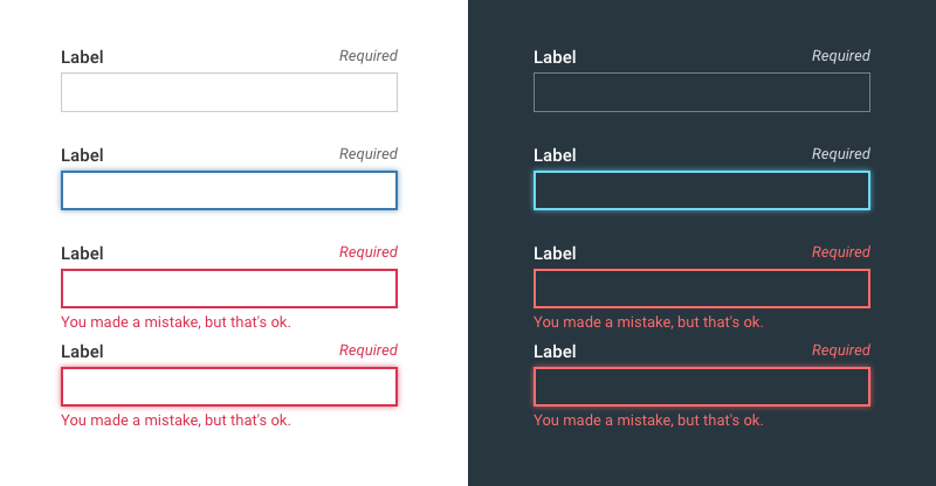
Task: Click the non-glowing red error input, light panel
Action: [229, 288]
